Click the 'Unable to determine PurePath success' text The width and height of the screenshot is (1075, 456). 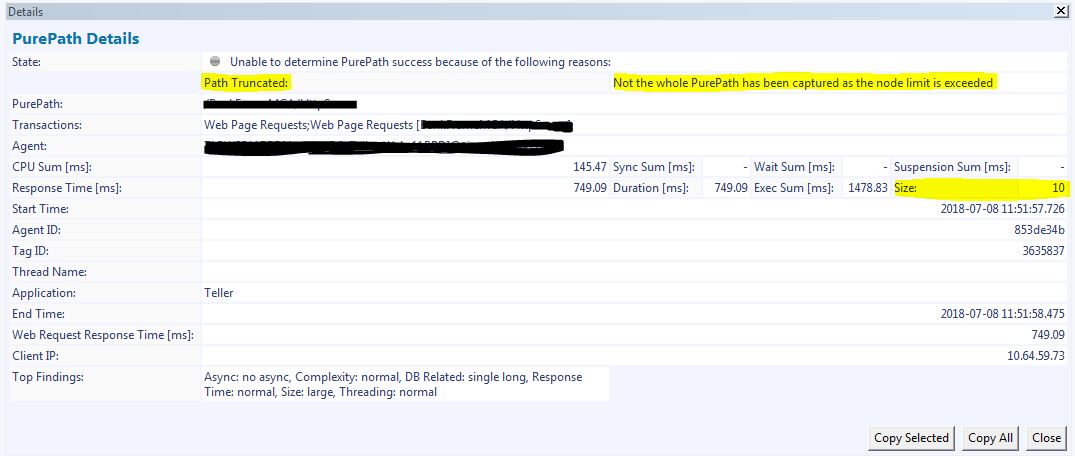420,62
